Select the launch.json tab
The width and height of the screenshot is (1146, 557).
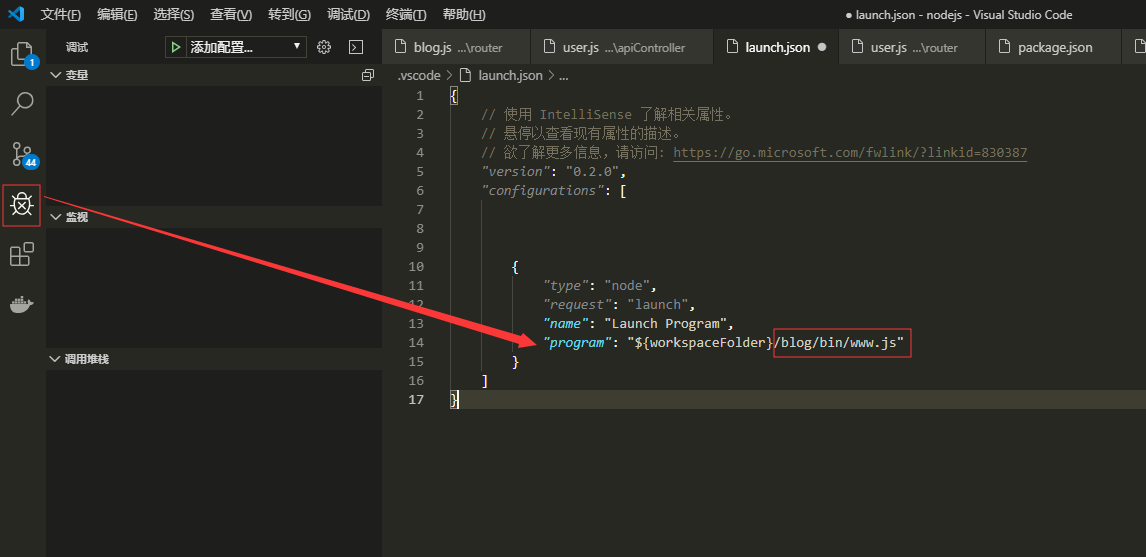776,47
